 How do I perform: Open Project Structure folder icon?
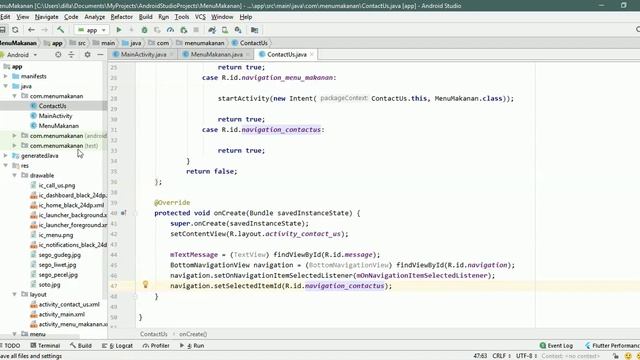pos(254,30)
